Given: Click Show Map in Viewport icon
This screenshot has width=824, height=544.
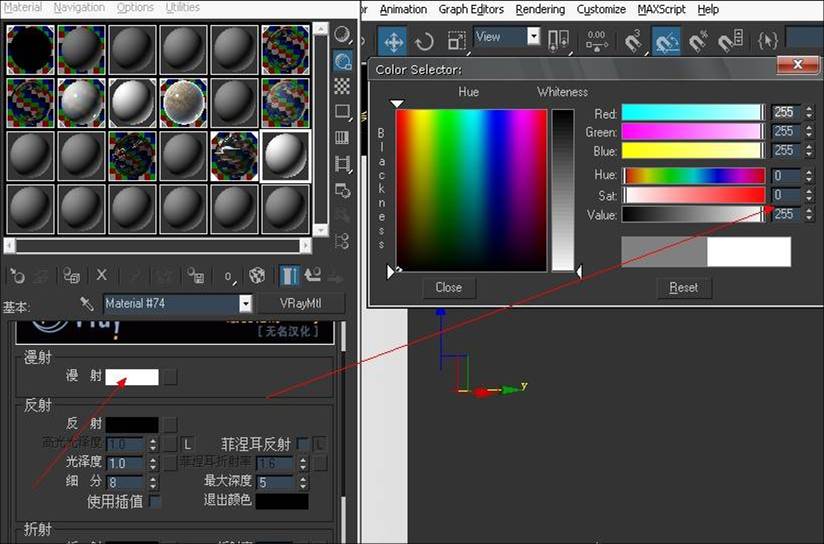Looking at the screenshot, I should [256, 275].
